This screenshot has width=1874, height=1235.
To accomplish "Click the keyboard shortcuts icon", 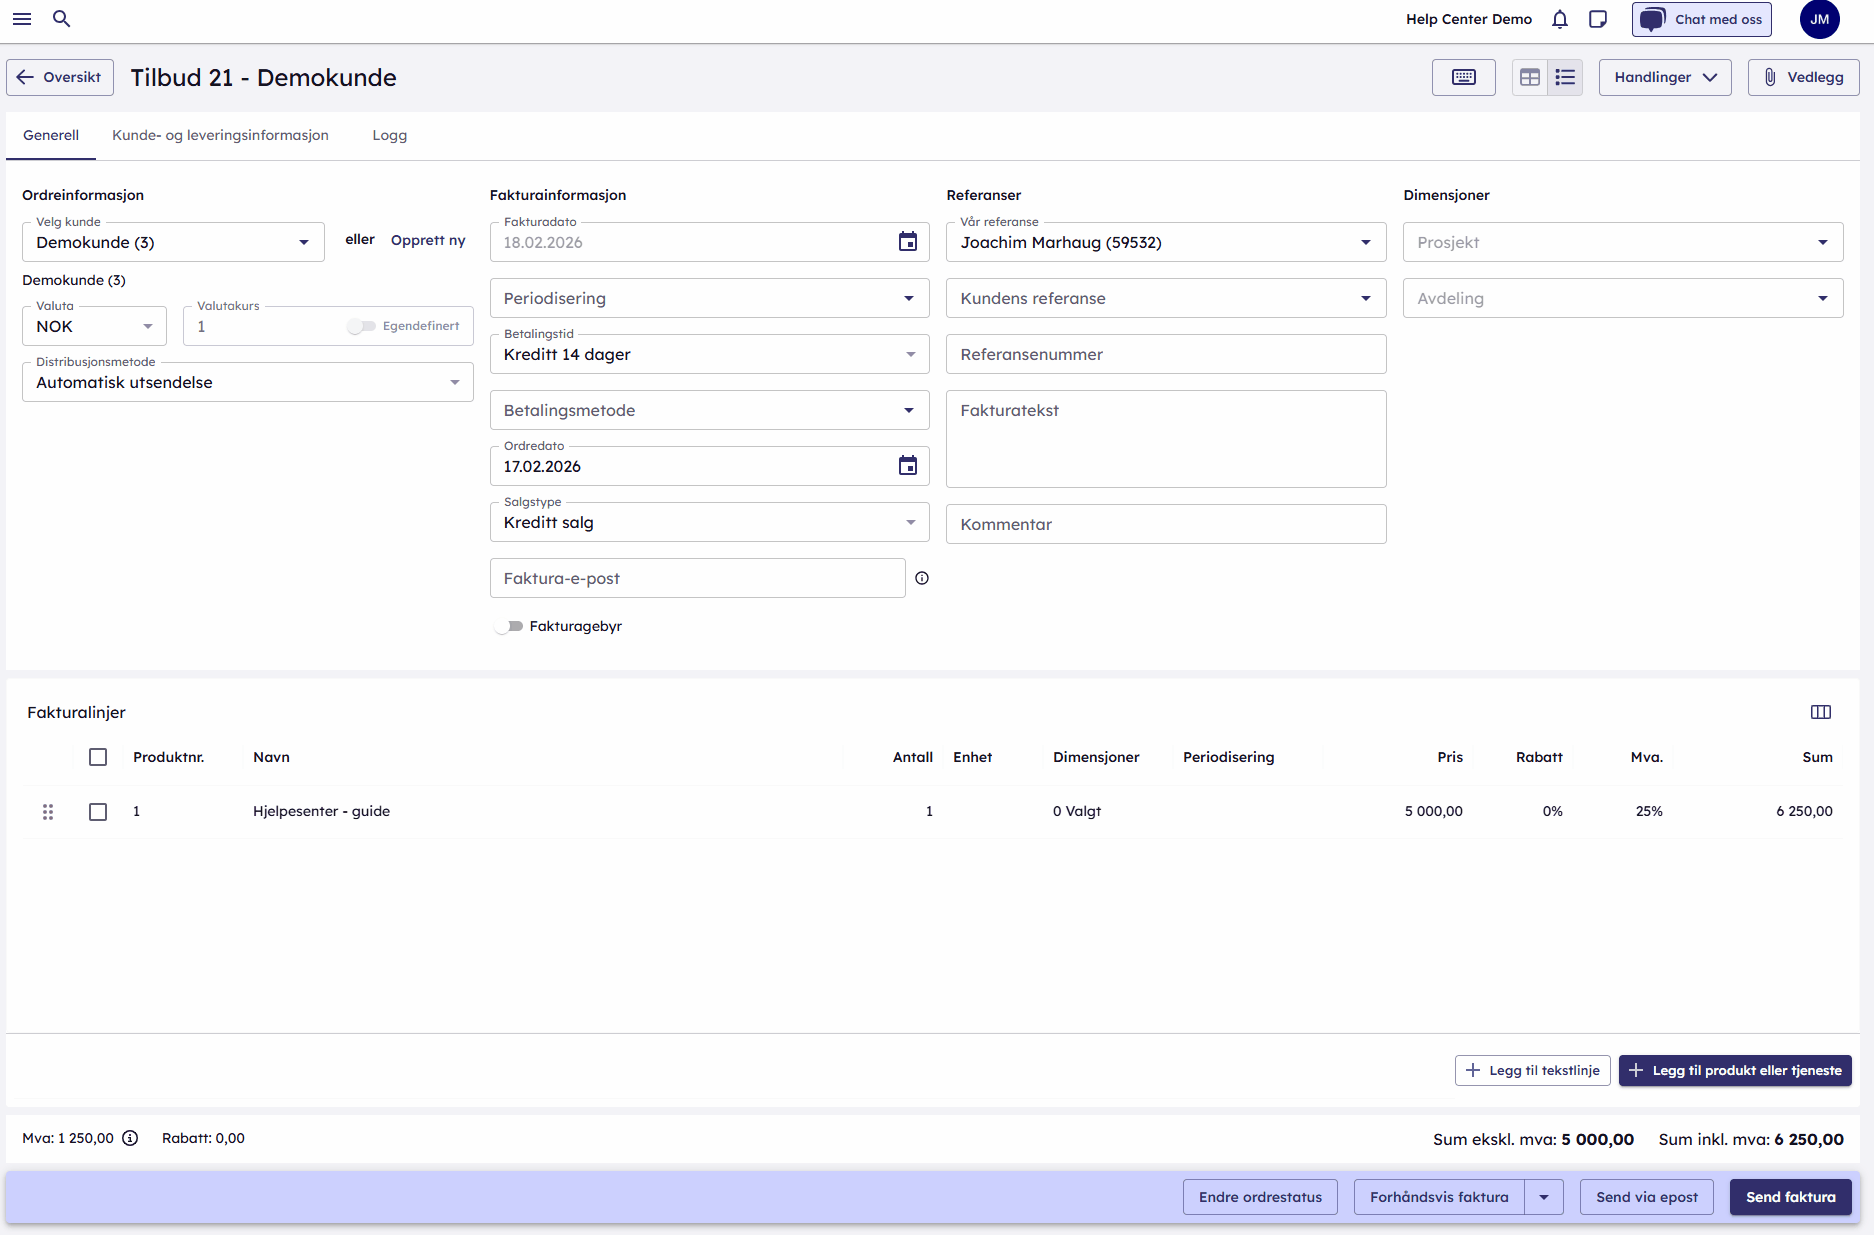I will click(1463, 77).
